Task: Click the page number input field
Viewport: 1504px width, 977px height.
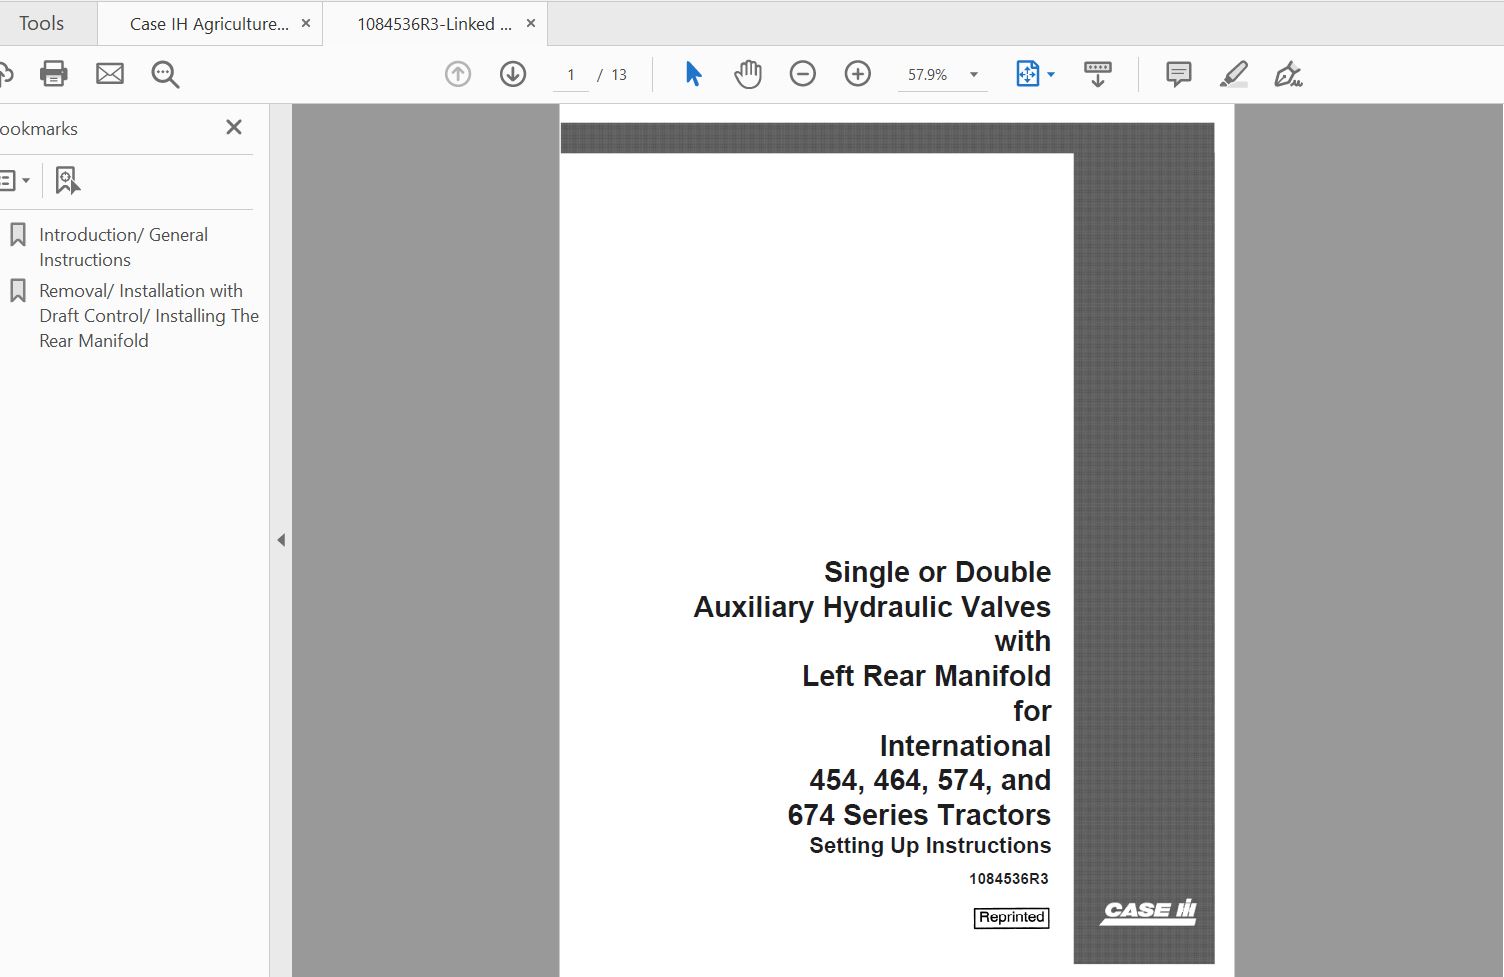Action: [x=571, y=75]
